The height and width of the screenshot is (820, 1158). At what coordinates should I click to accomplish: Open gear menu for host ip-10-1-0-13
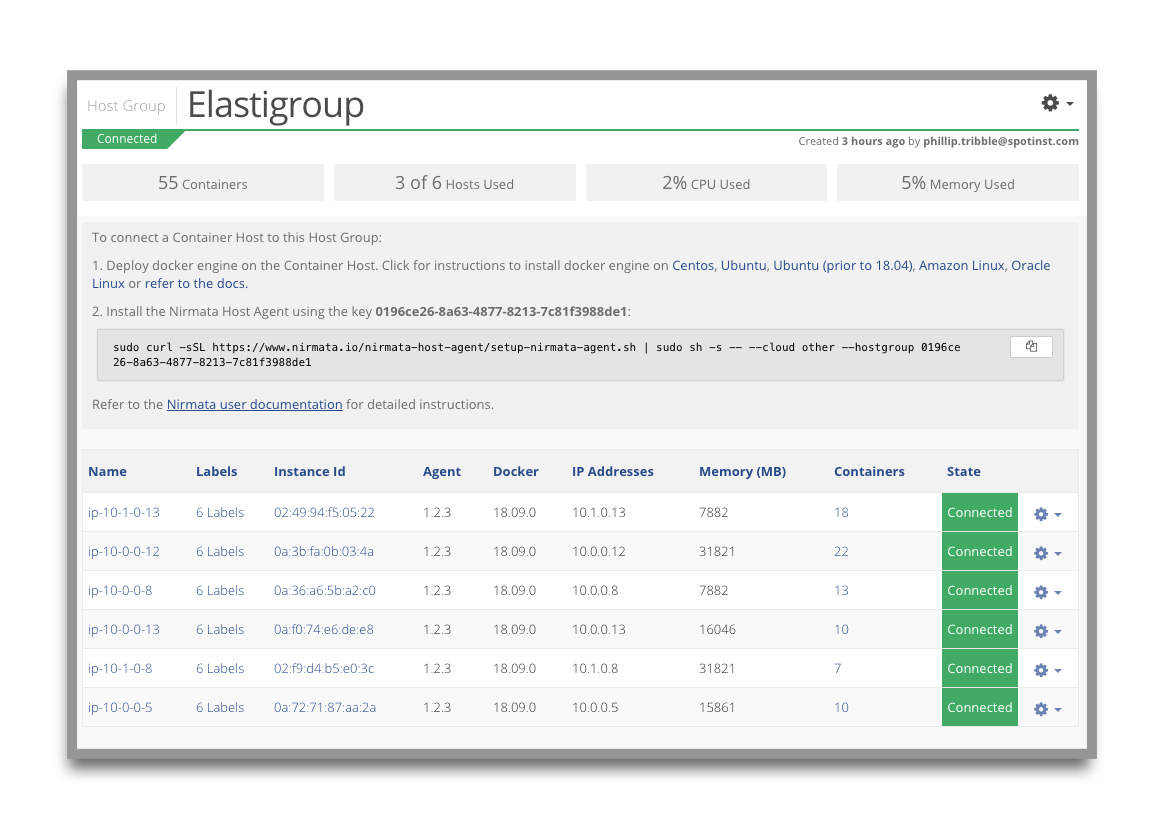[x=1047, y=514]
